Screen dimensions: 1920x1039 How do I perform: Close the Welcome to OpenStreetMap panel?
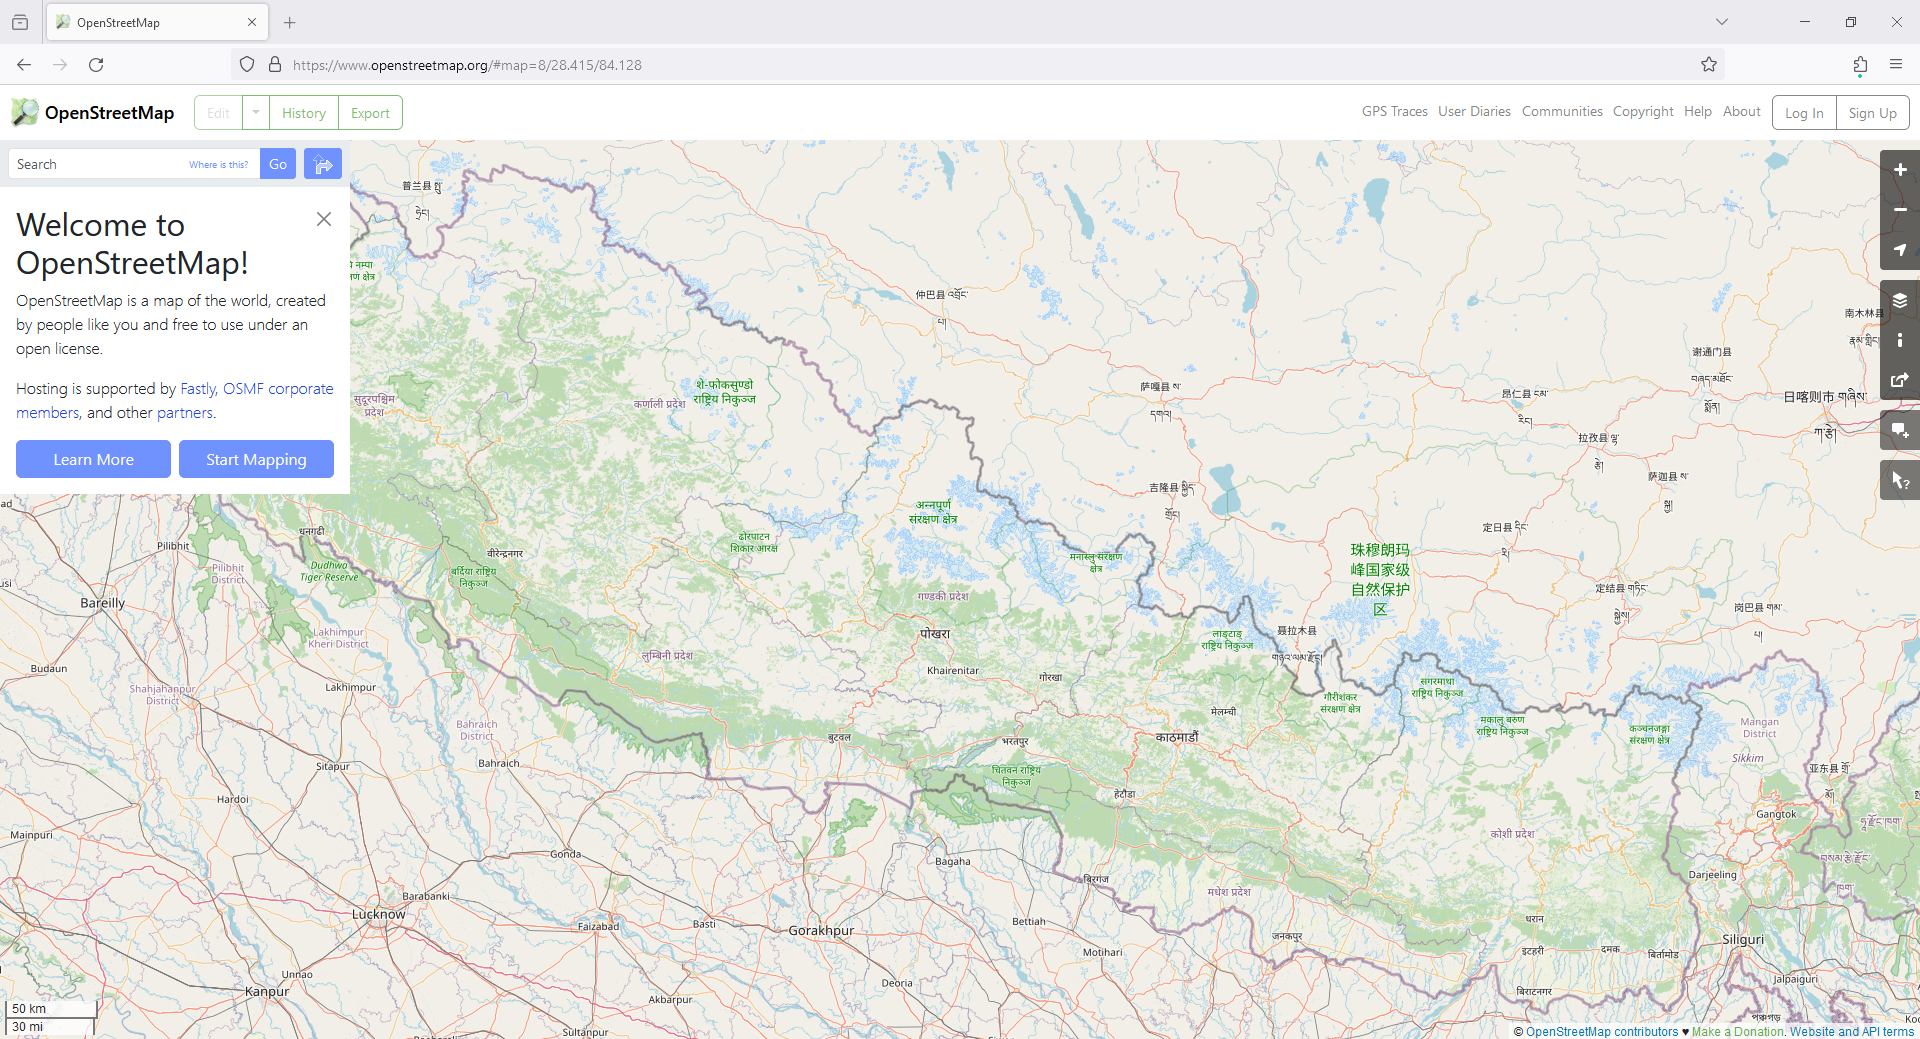tap(323, 219)
